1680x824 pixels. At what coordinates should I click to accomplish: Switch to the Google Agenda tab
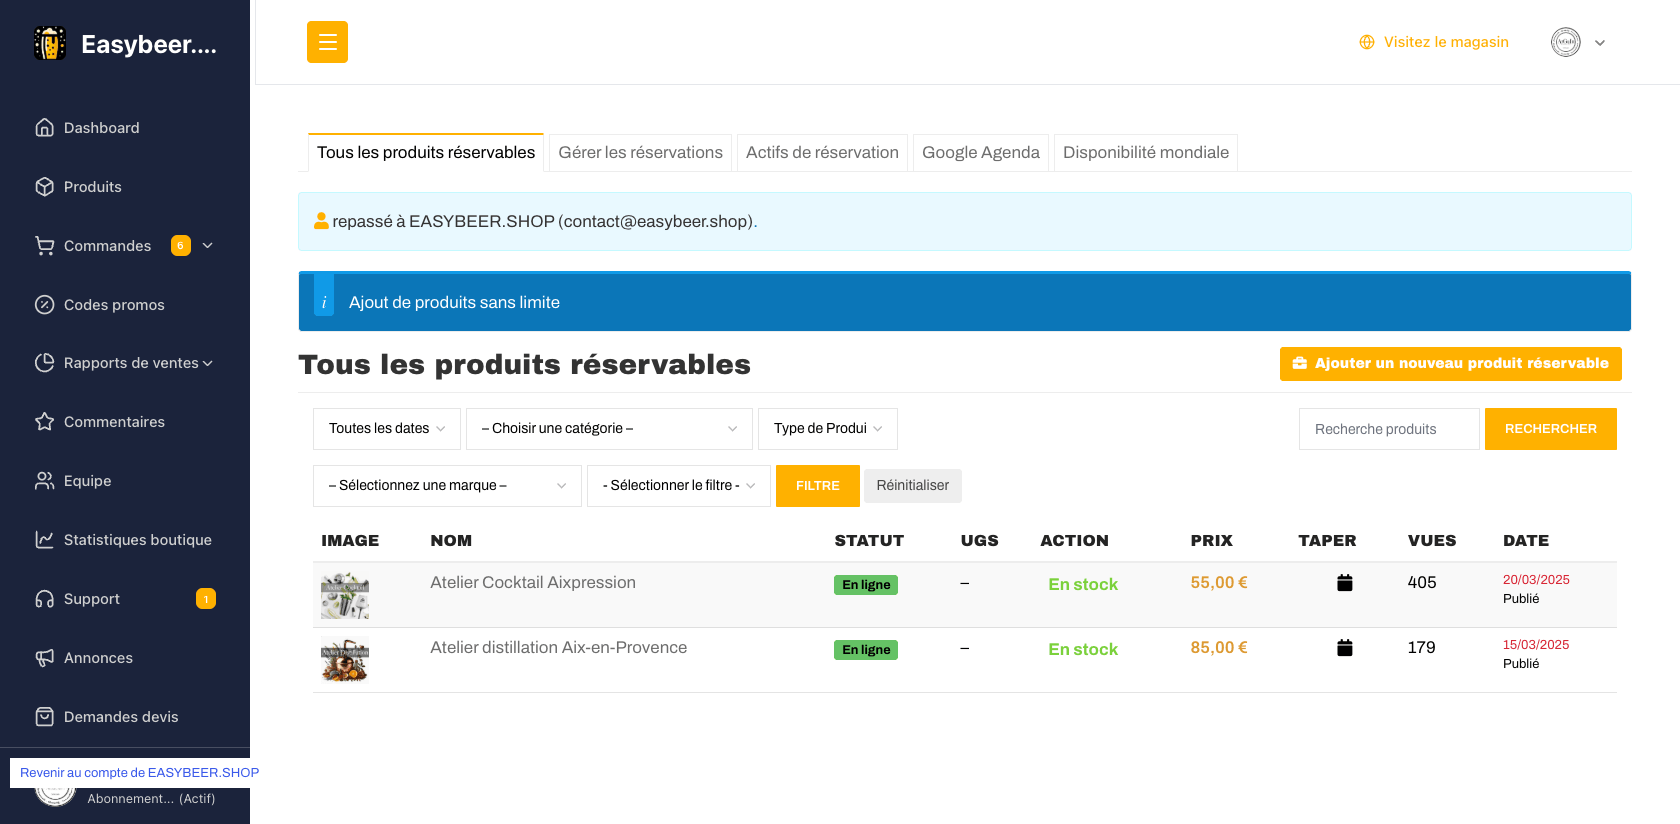click(980, 153)
